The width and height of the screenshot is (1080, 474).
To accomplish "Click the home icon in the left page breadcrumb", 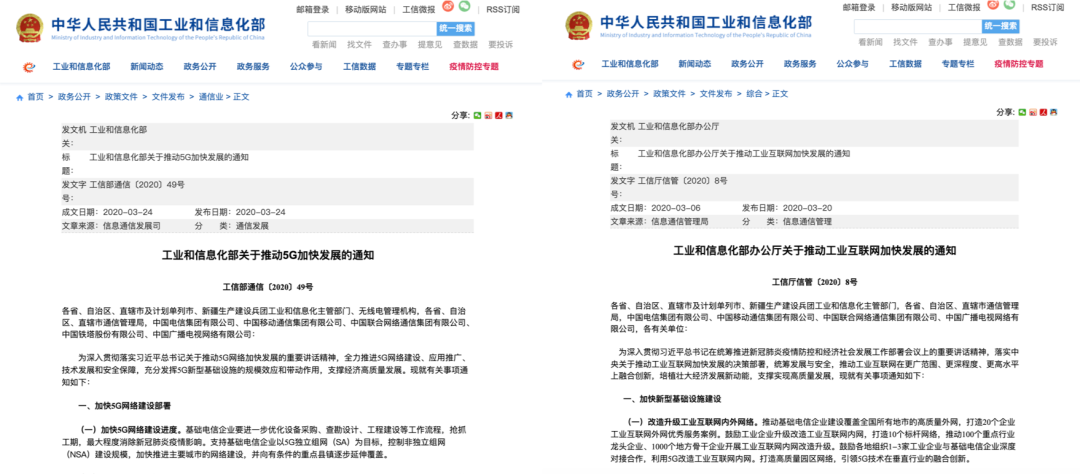I will (x=20, y=97).
